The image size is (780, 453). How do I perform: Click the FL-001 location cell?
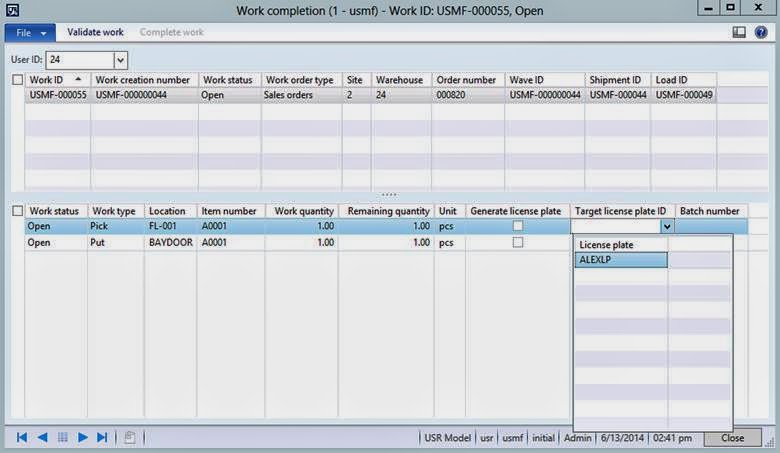[171, 226]
